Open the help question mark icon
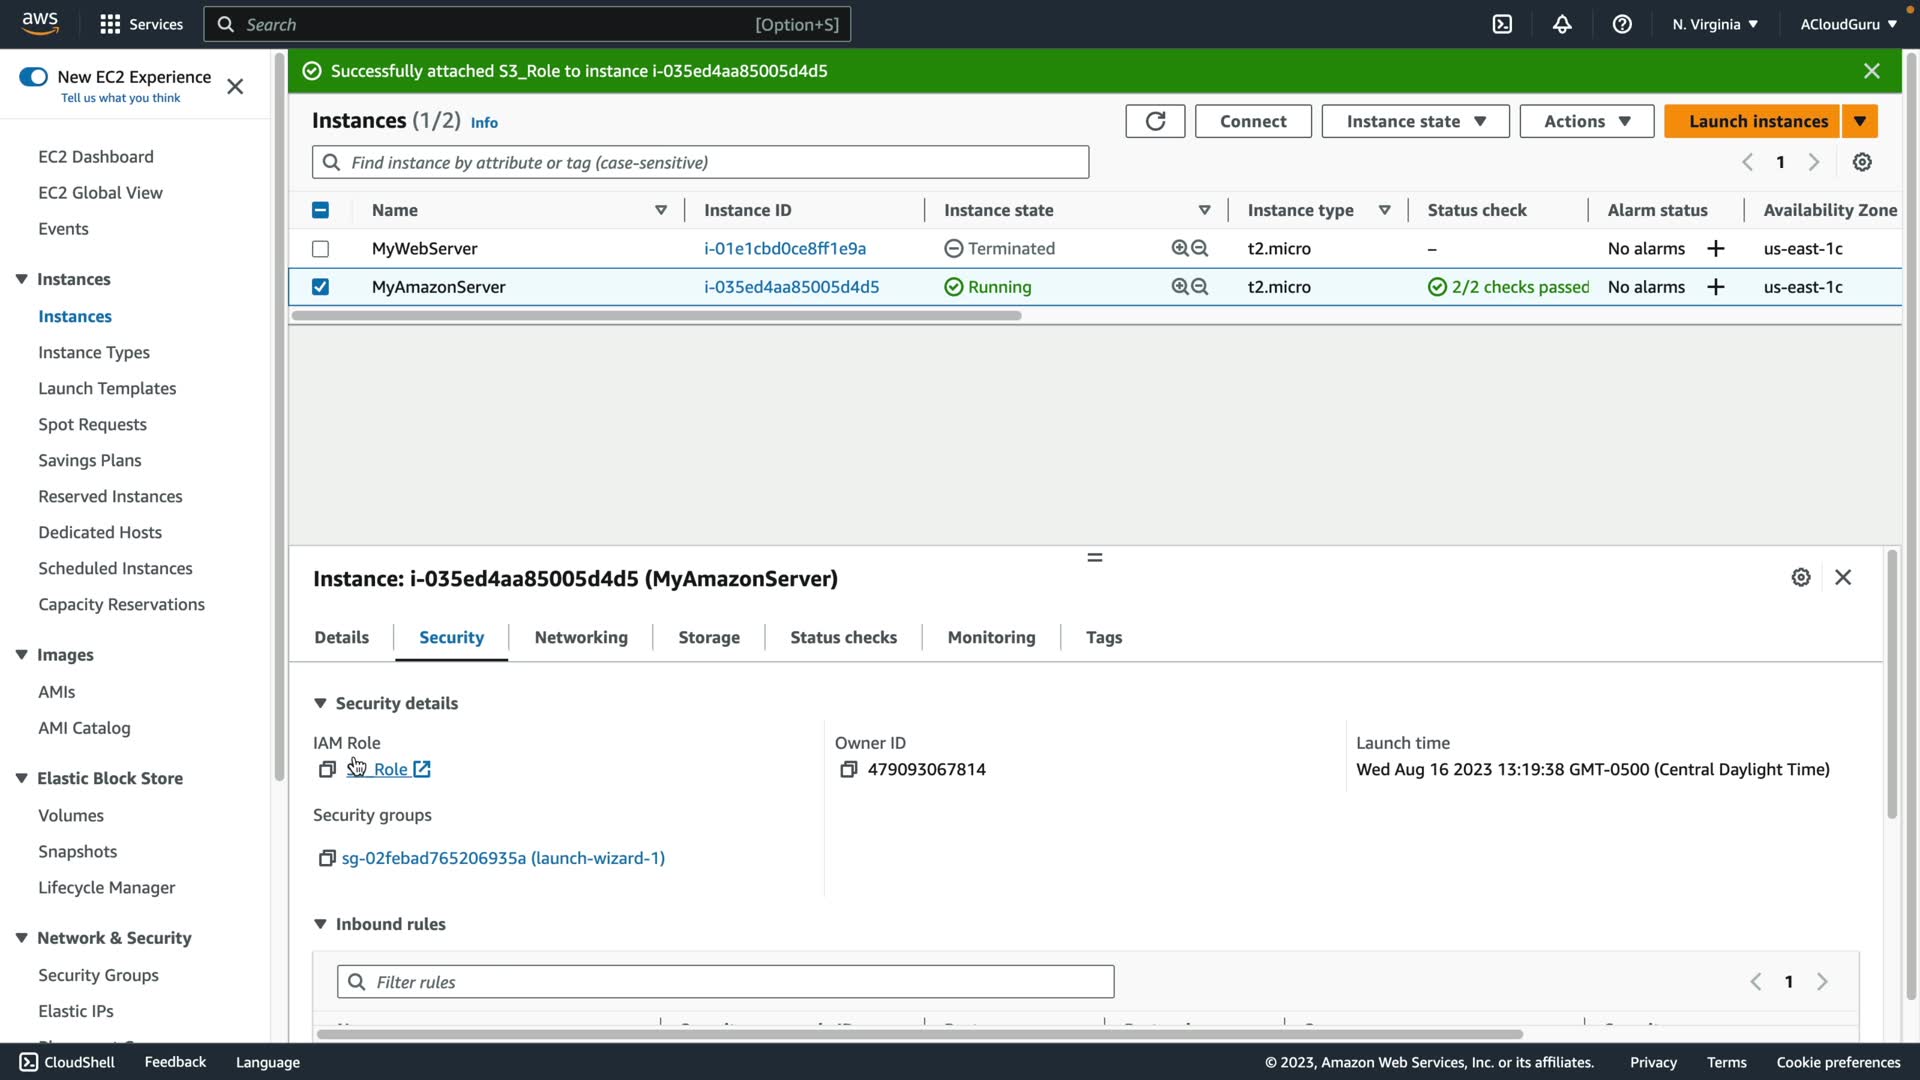Viewport: 1920px width, 1080px height. pos(1622,24)
